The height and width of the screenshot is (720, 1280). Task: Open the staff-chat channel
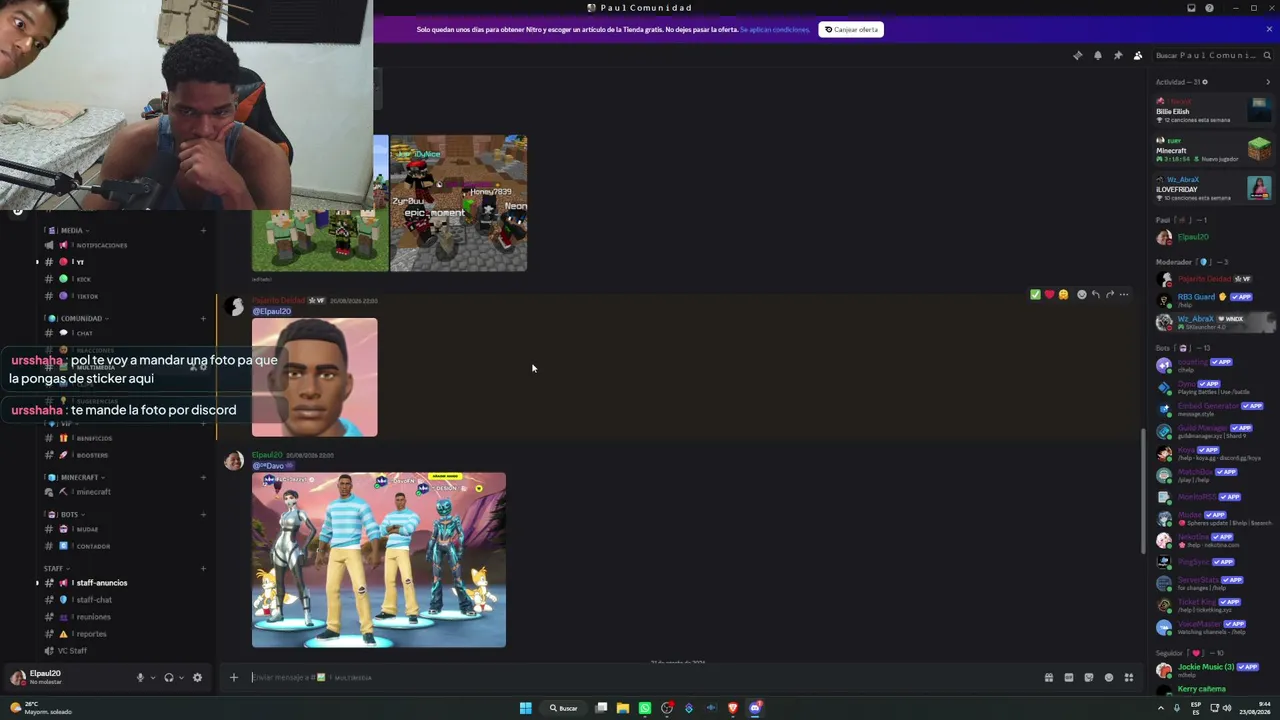pyautogui.click(x=125, y=600)
